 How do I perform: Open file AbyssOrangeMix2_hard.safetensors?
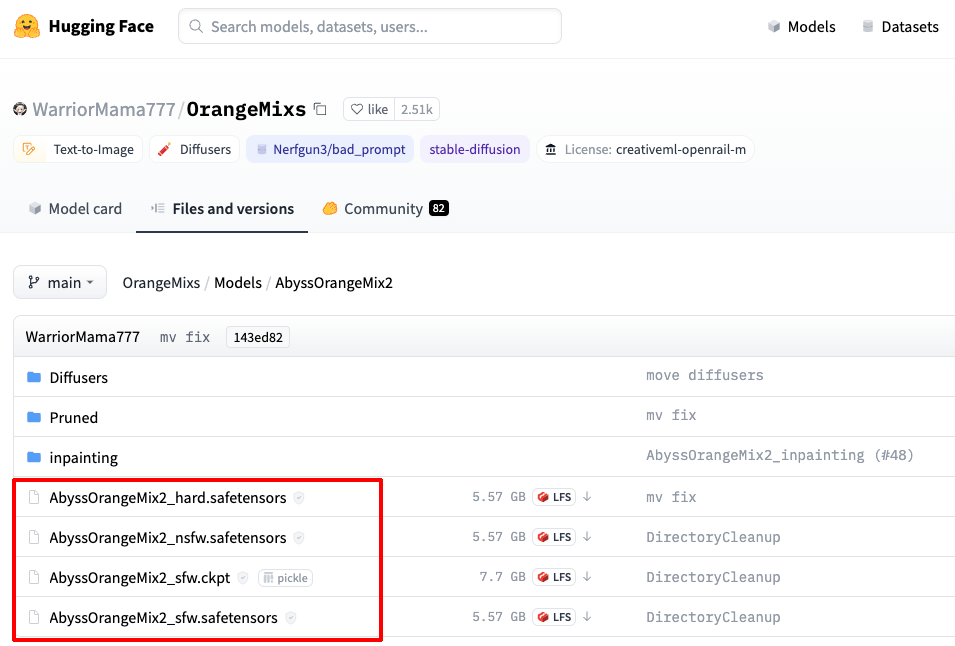point(167,498)
